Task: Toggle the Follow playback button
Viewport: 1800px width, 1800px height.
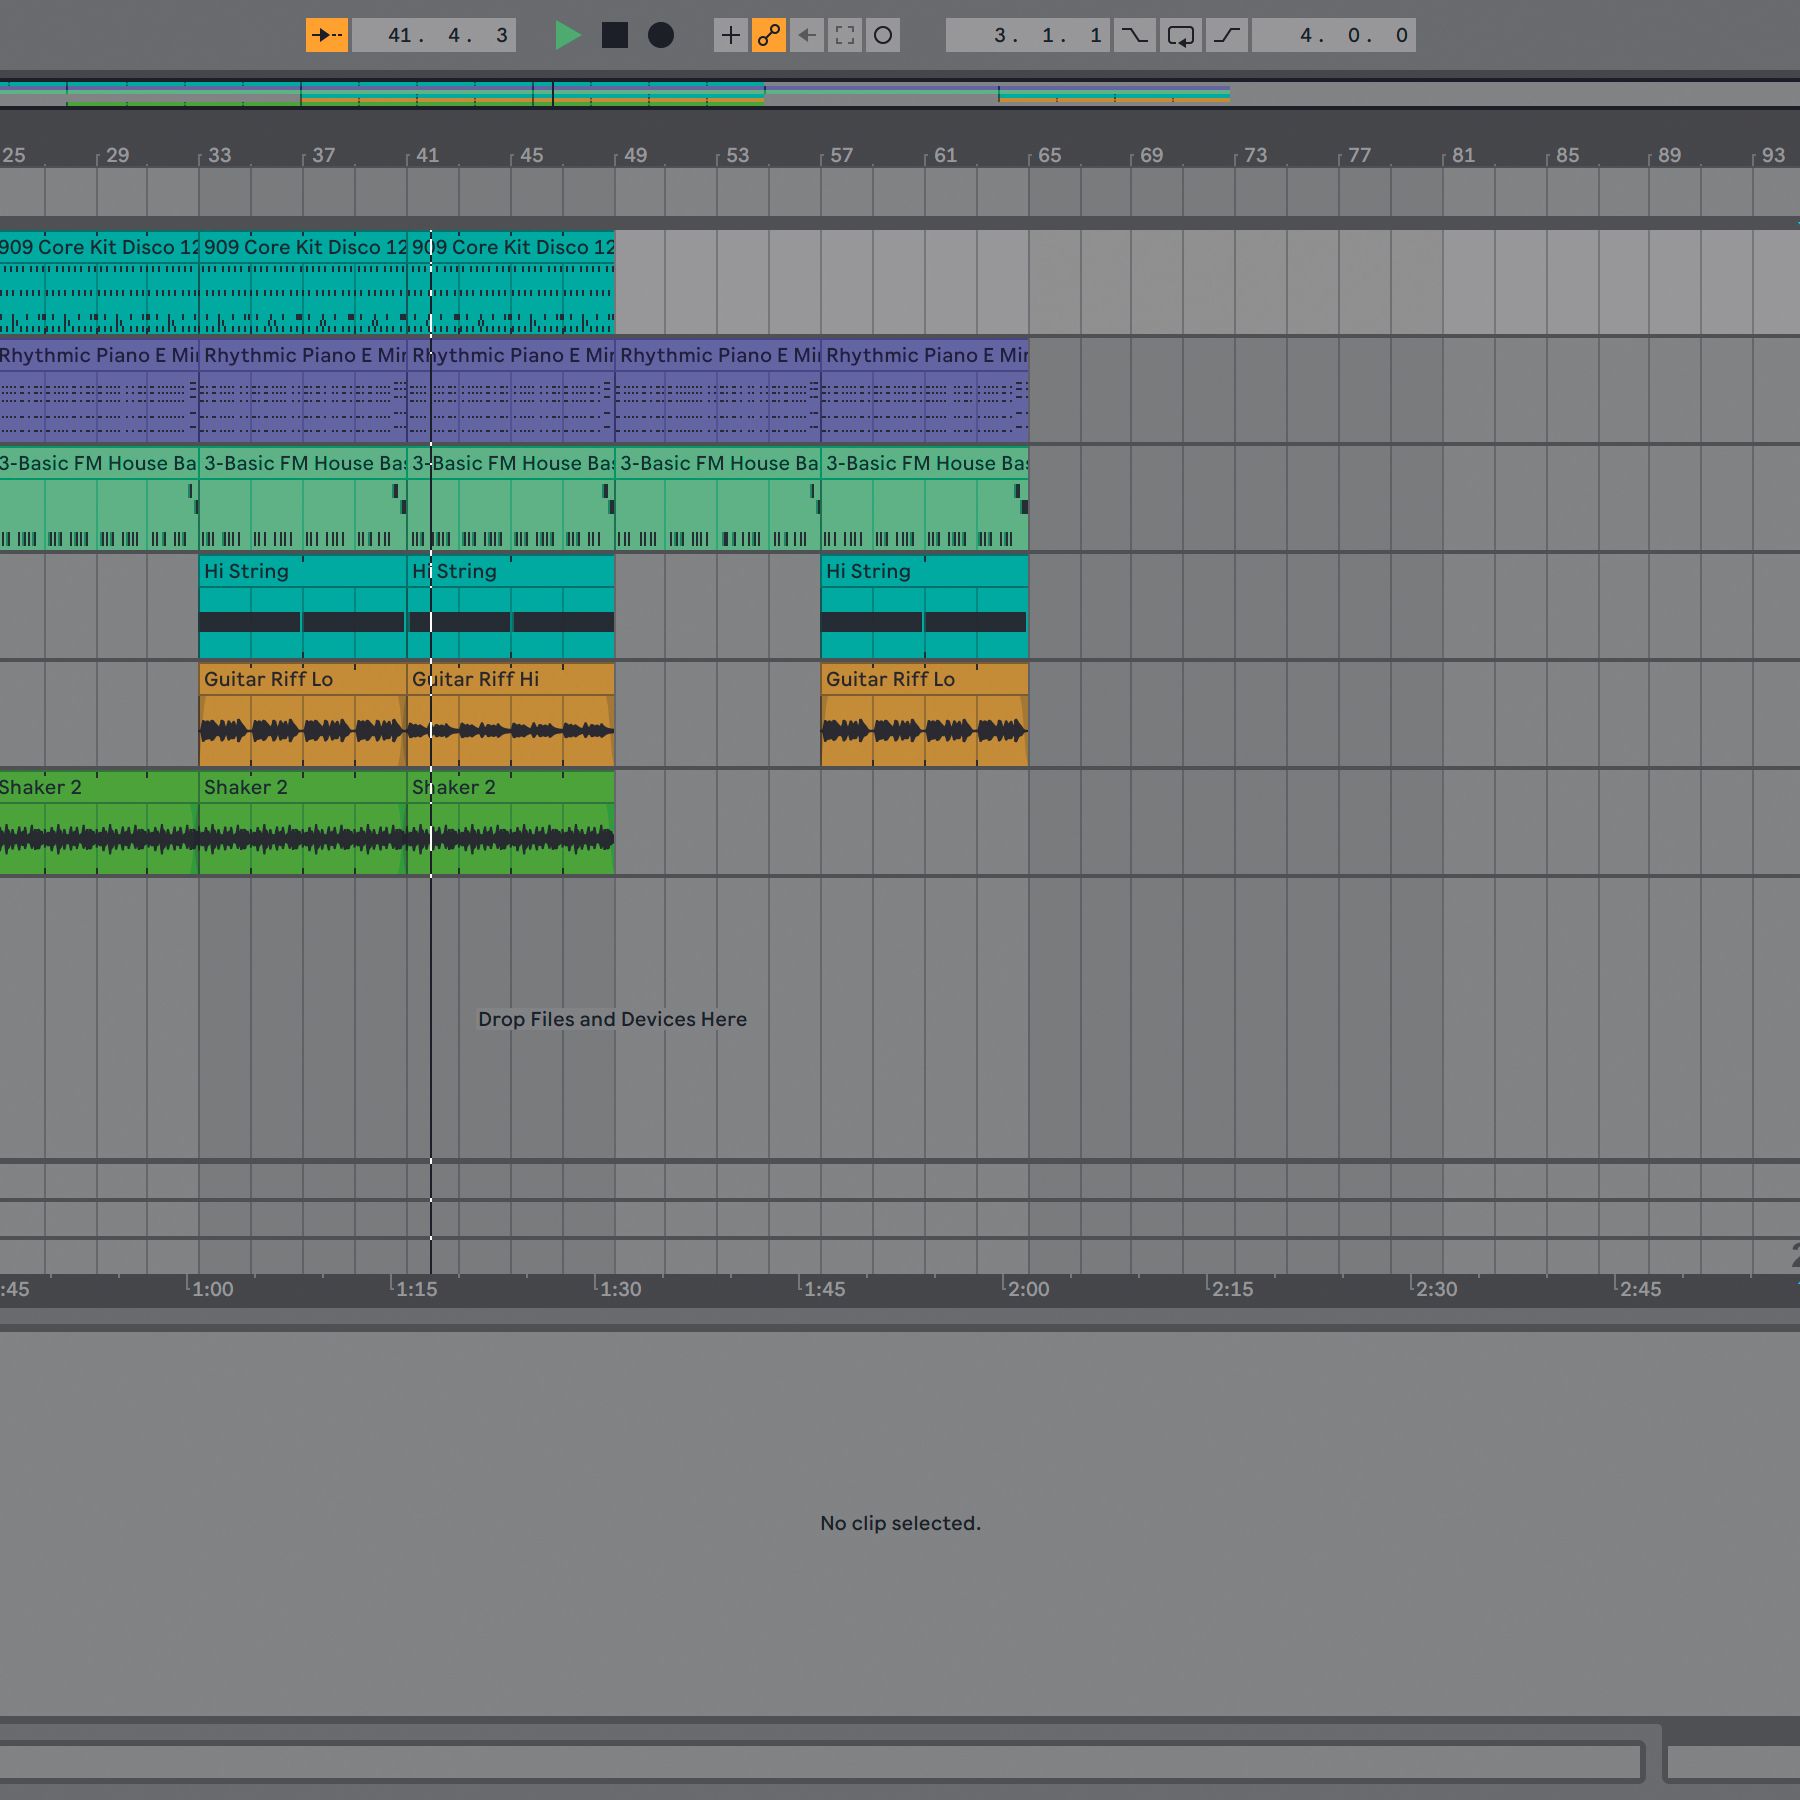Action: coord(327,35)
